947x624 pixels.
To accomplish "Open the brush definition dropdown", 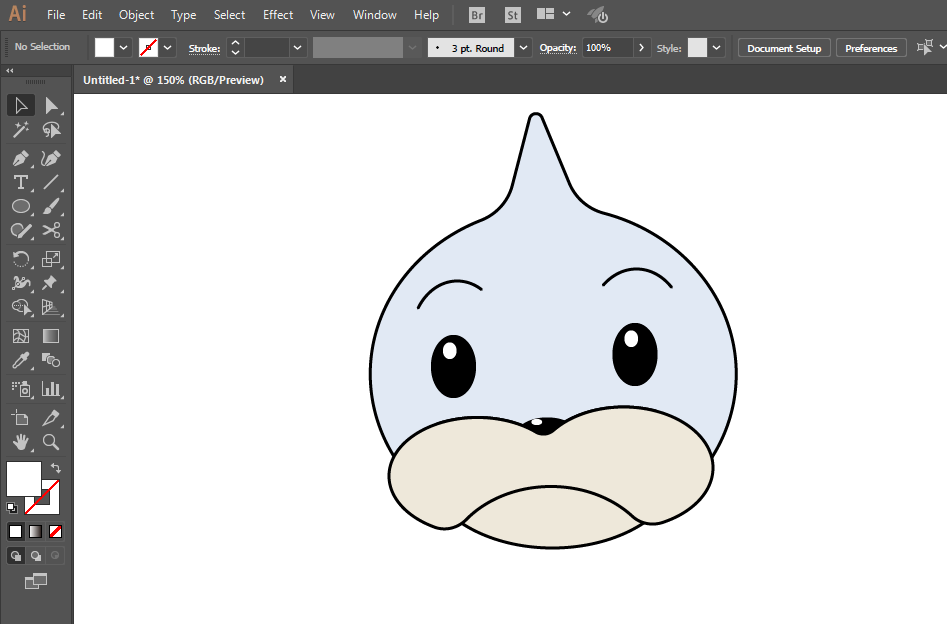I will coord(523,48).
